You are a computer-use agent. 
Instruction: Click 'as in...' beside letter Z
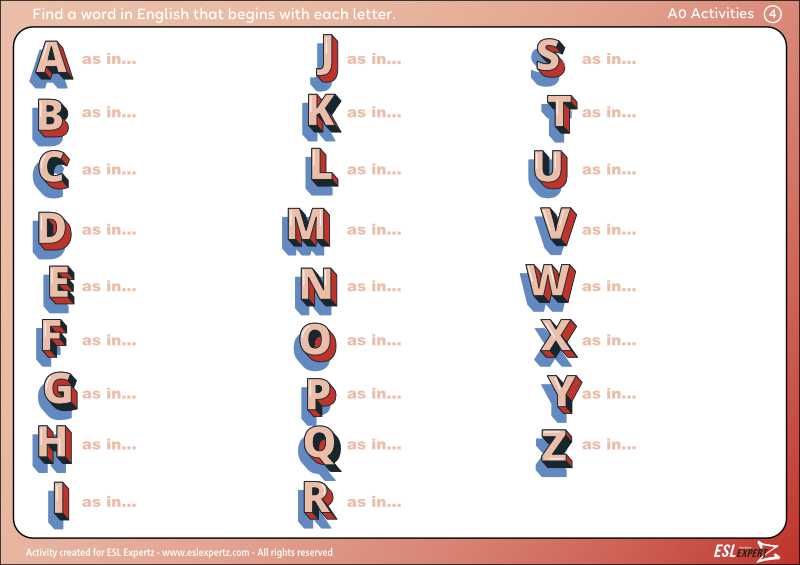click(x=609, y=445)
